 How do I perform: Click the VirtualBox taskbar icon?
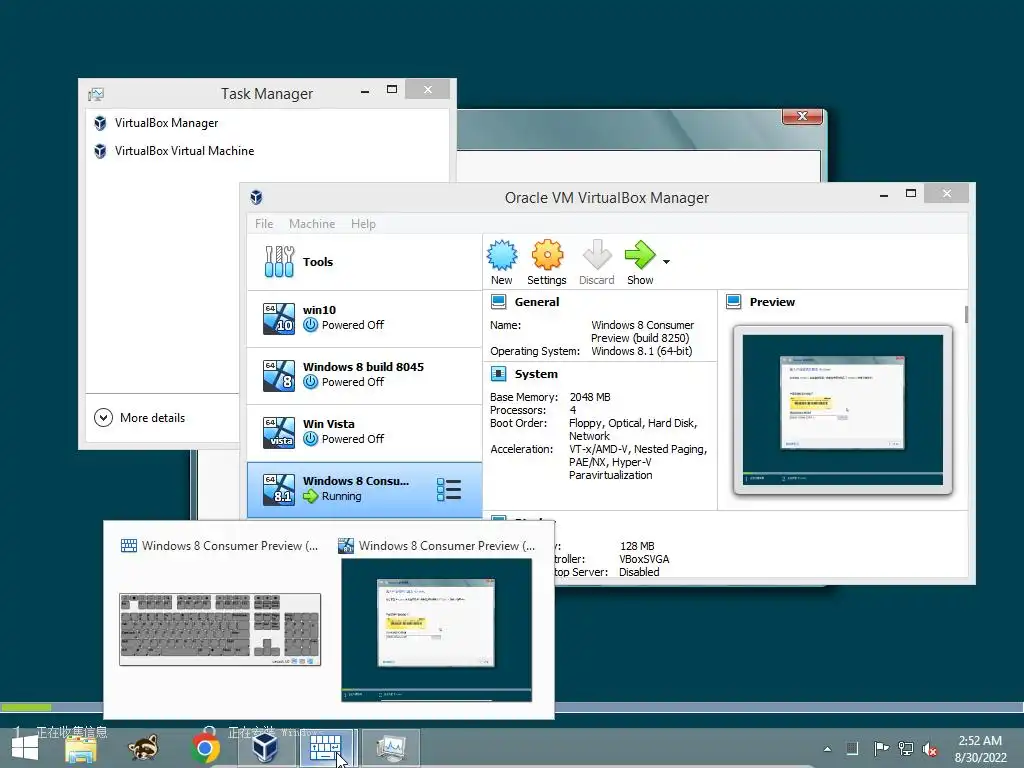click(265, 748)
